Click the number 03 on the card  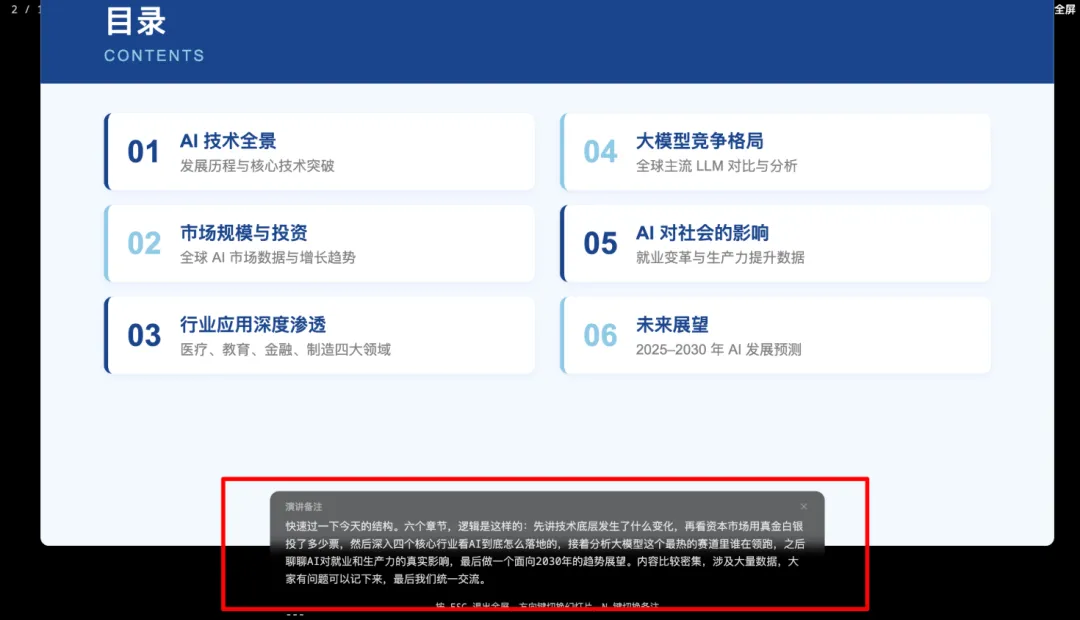(144, 335)
